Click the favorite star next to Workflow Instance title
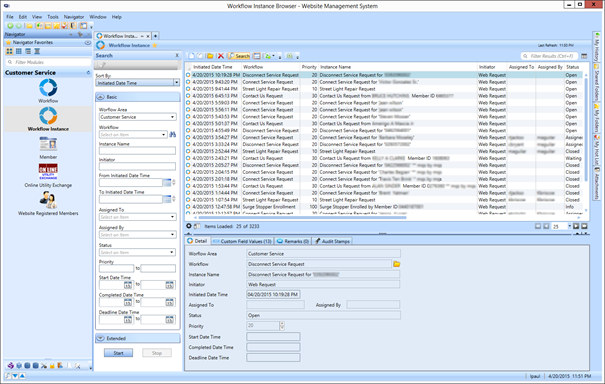Image resolution: width=605 pixels, height=384 pixels. tap(155, 45)
